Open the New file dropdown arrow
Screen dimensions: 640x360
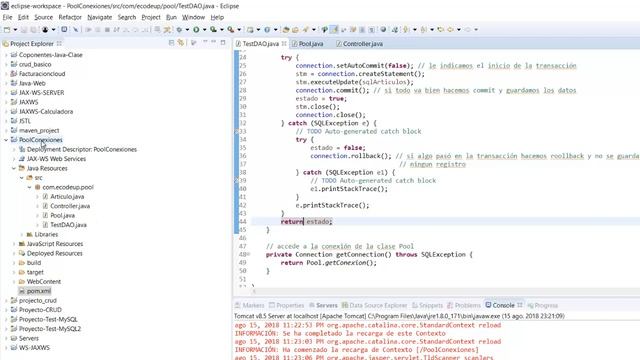(x=15, y=29)
